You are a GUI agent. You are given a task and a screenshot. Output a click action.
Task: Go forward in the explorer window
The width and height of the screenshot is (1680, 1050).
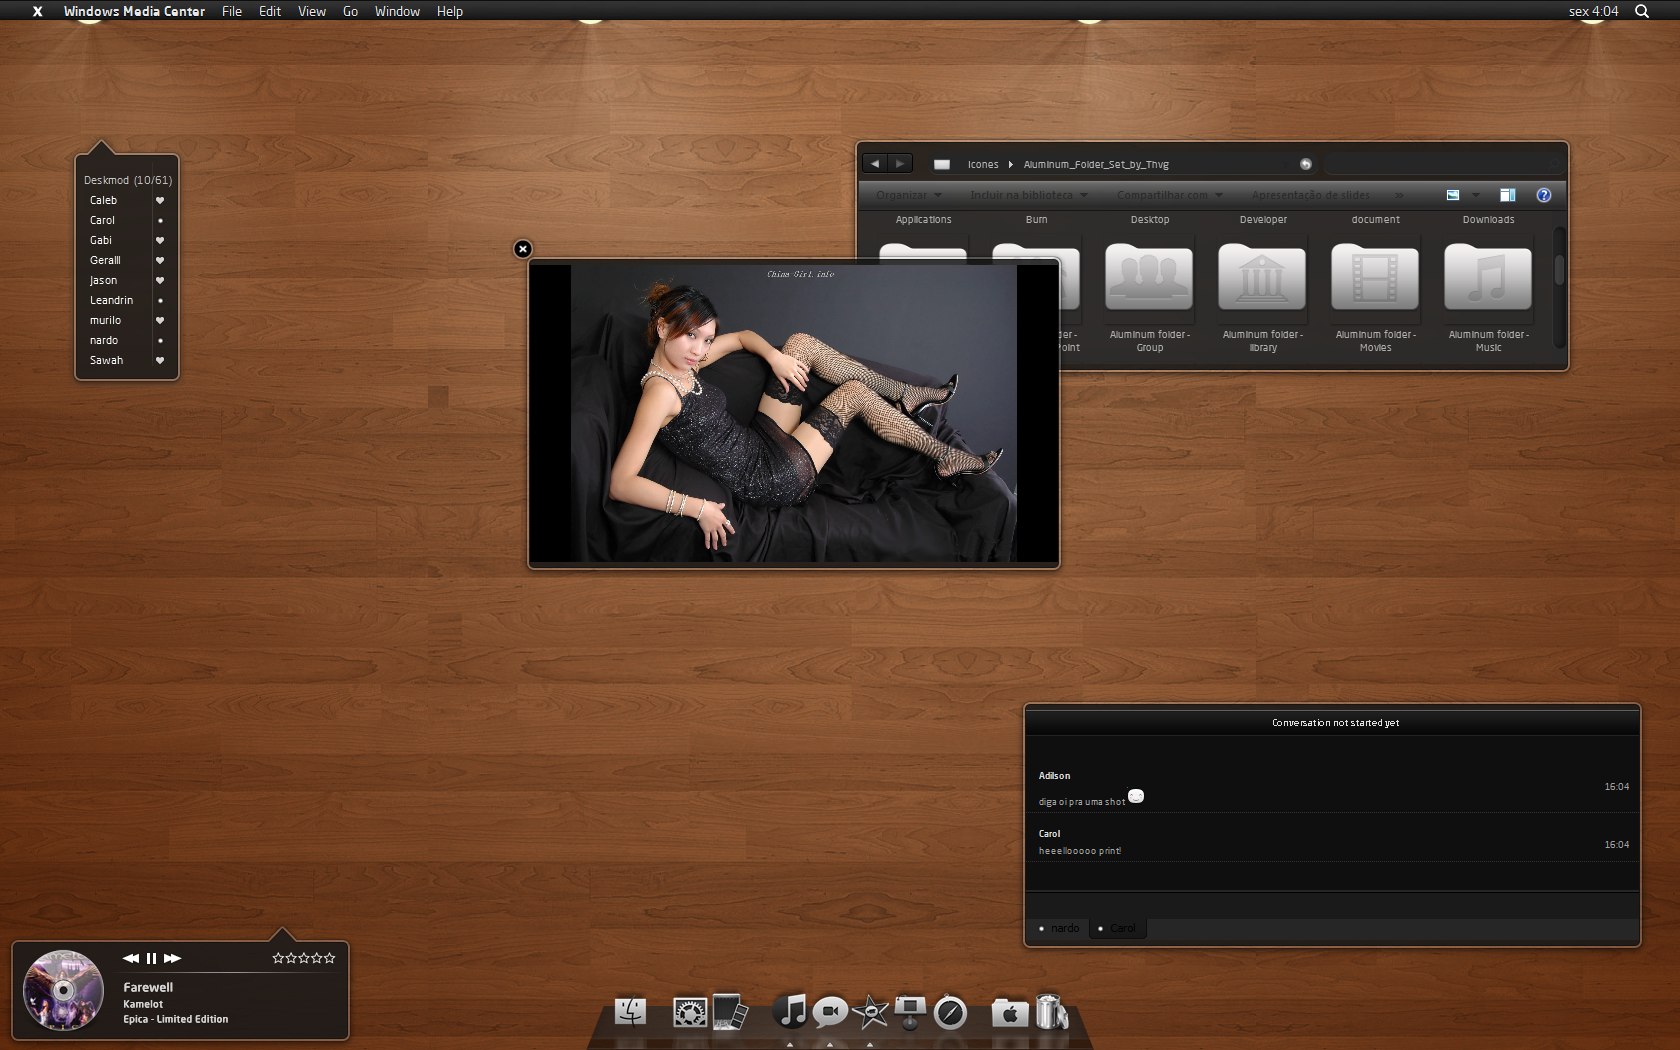(900, 163)
